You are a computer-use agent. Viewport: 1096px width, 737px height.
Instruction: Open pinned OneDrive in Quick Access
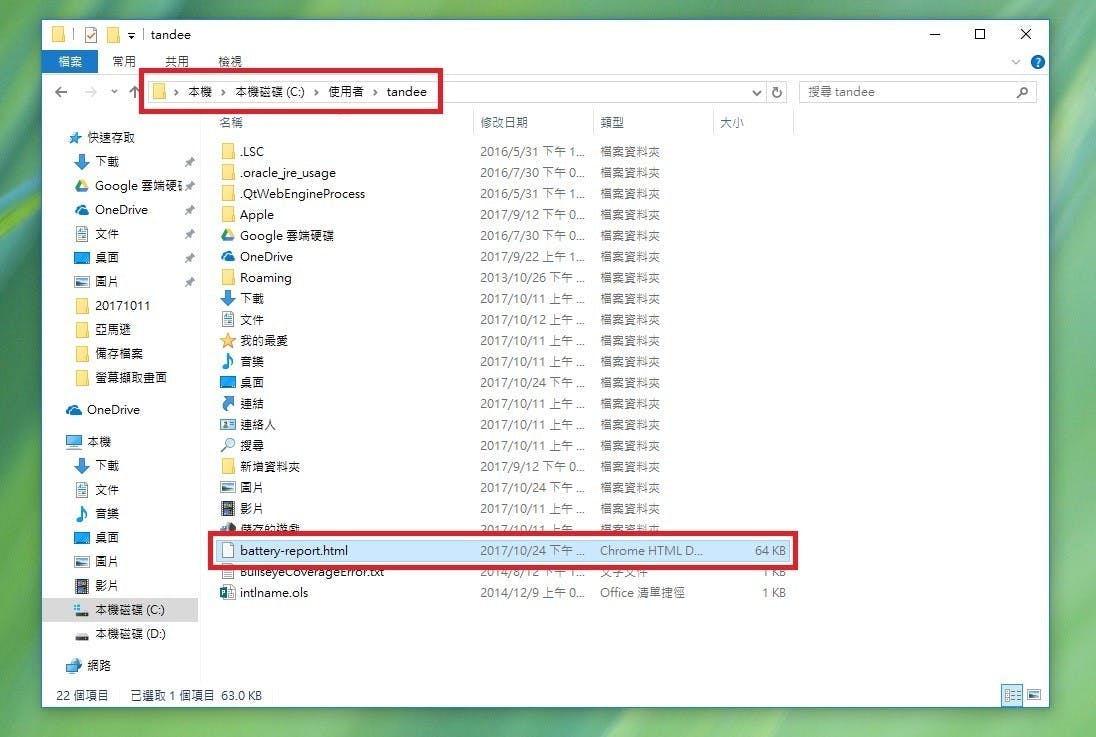[121, 210]
